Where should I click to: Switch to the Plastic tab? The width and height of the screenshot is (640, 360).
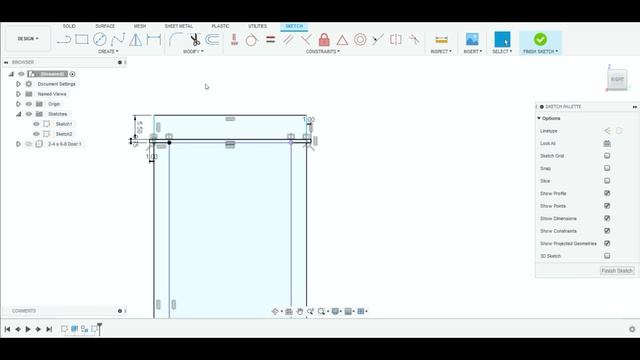point(220,26)
